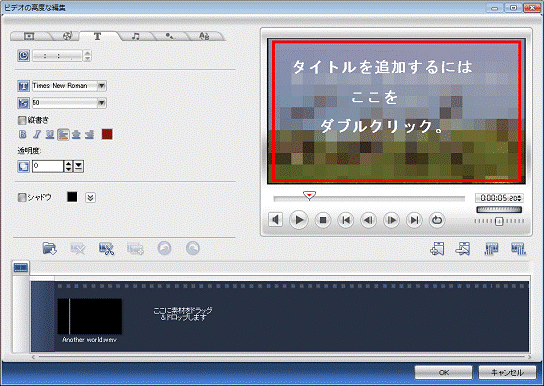Align title text to the right
The width and height of the screenshot is (544, 386).
[x=90, y=134]
